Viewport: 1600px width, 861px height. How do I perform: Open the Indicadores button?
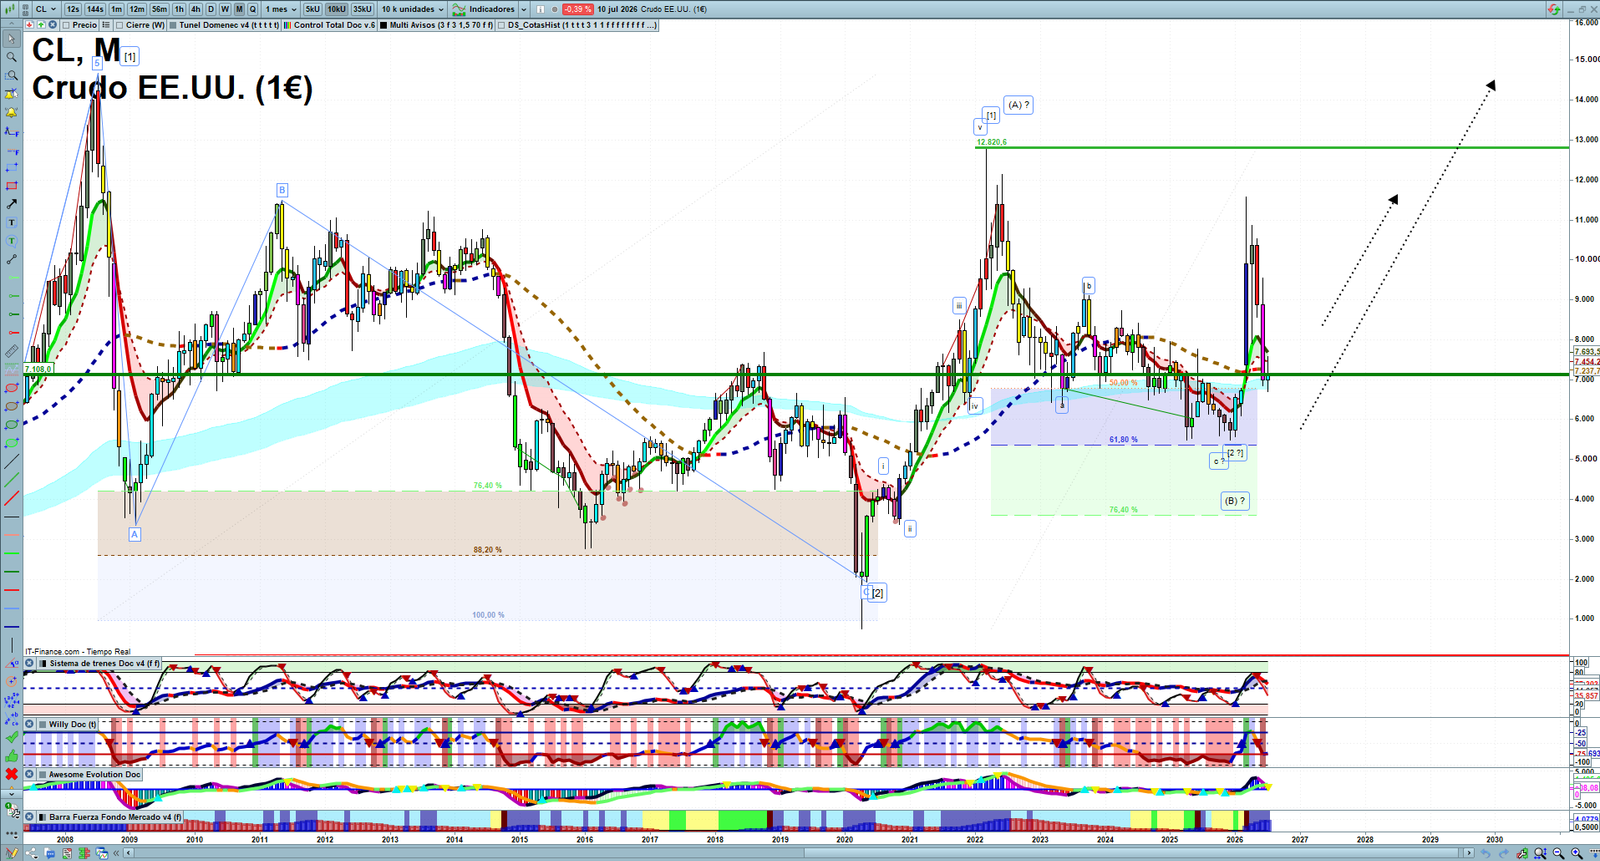click(x=484, y=9)
